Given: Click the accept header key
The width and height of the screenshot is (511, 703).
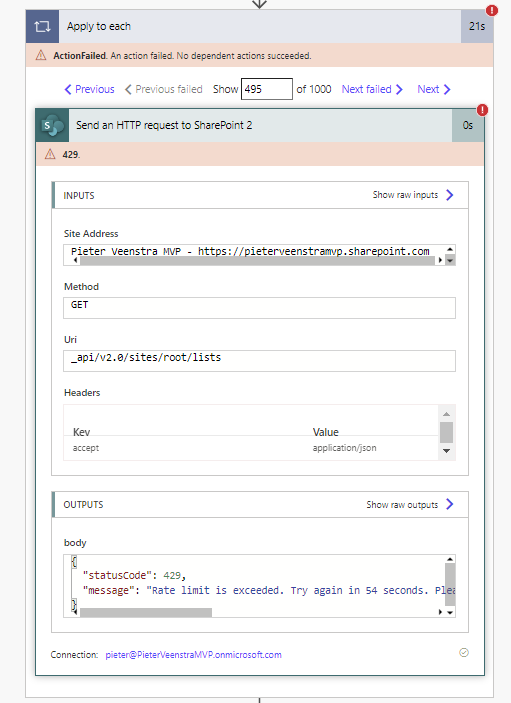Looking at the screenshot, I should [86, 448].
